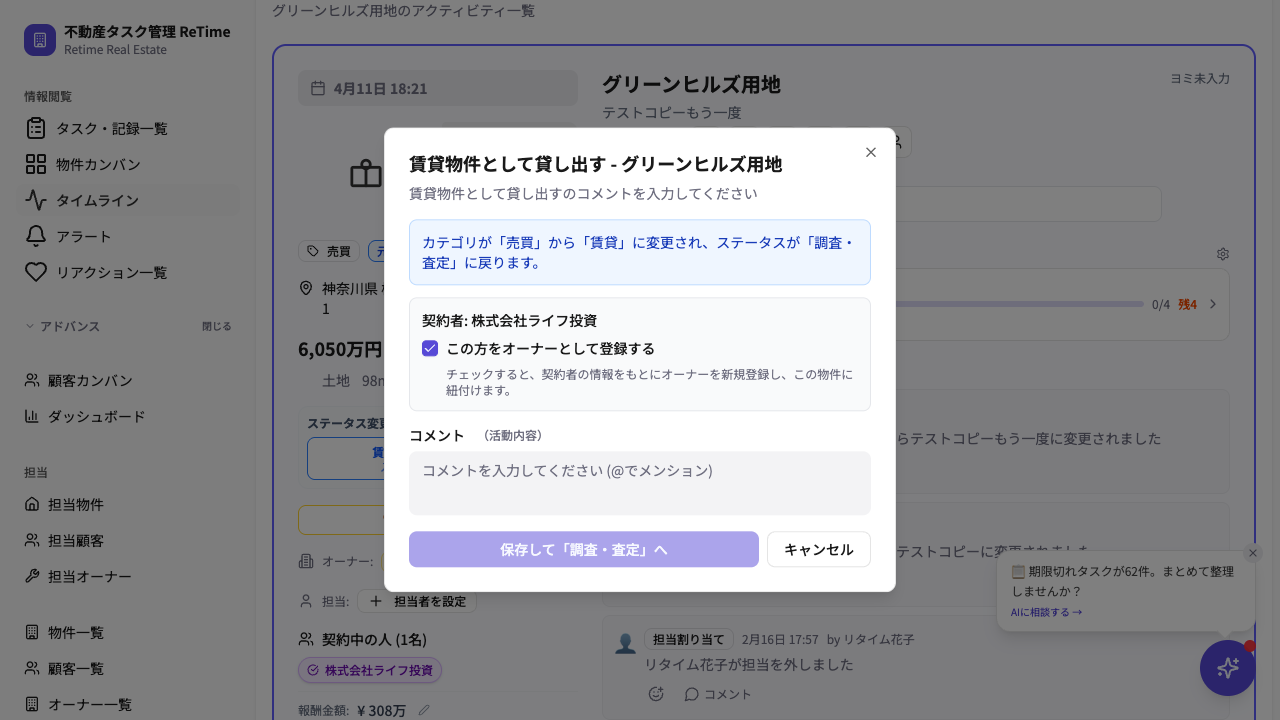
Task: Click the building icon for オーナー一覧
Action: pyautogui.click(x=32, y=704)
